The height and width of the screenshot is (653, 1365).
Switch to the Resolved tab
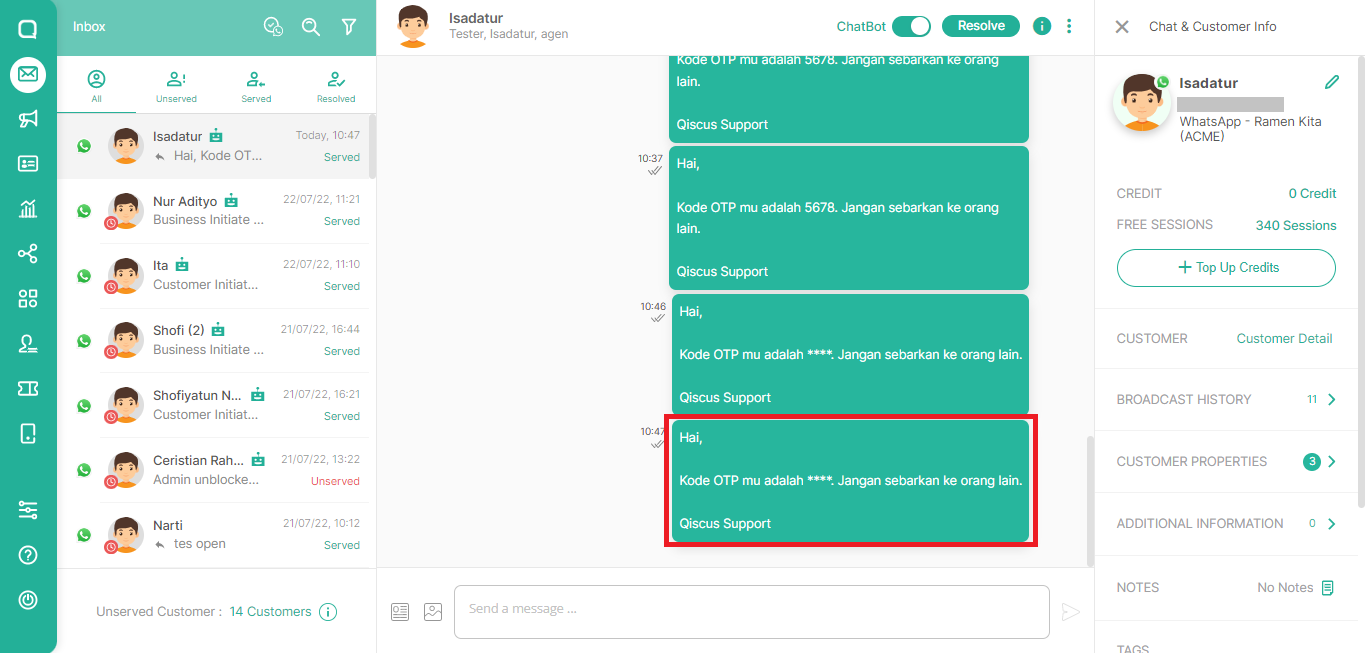[335, 85]
